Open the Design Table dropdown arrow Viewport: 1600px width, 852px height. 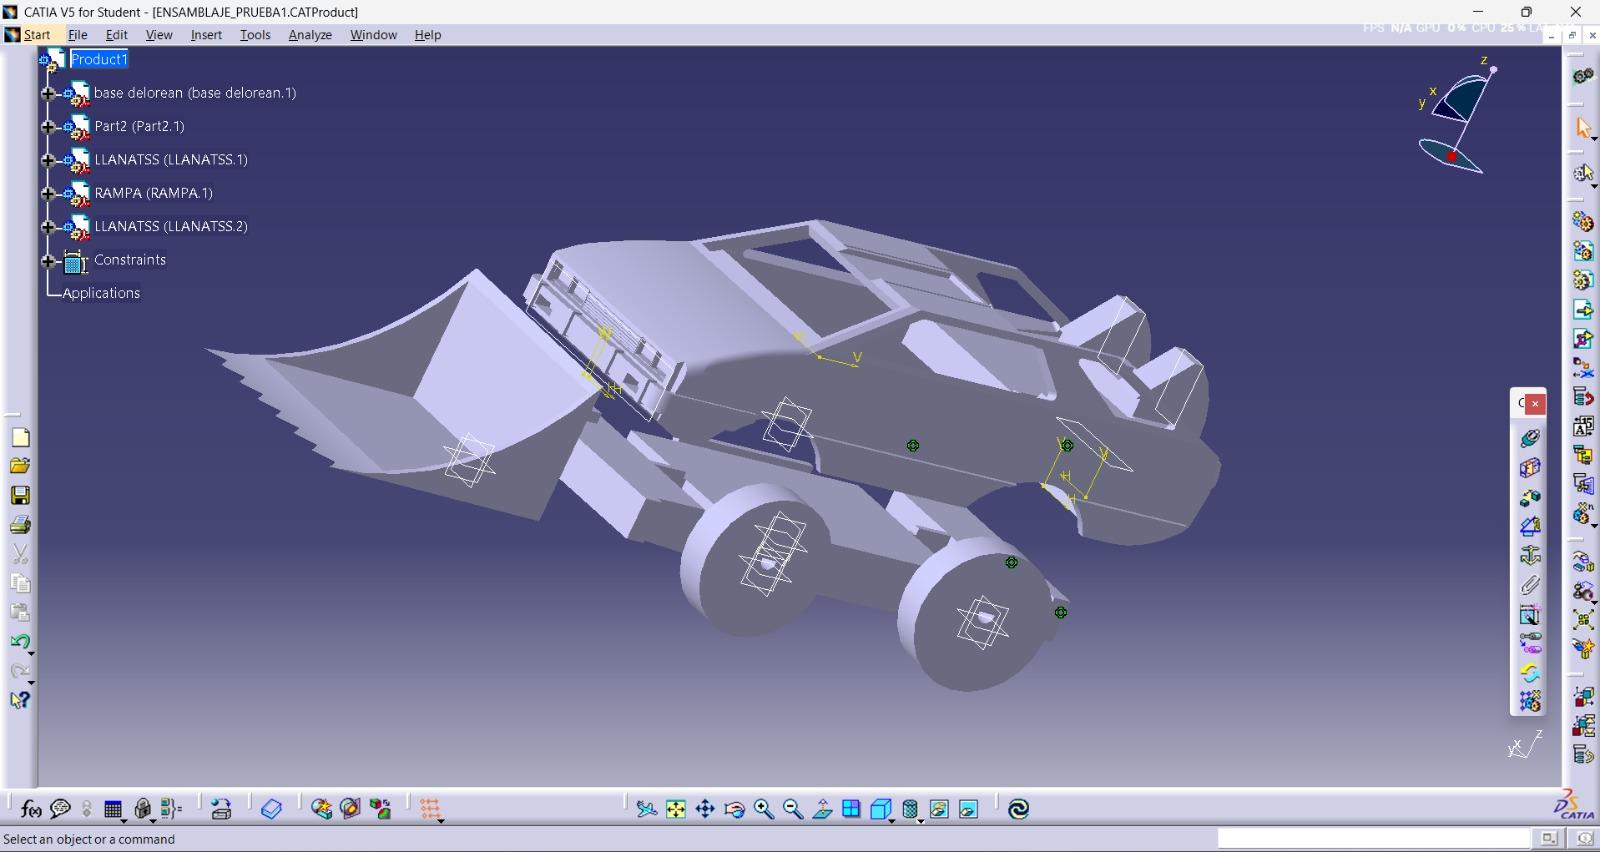(124, 820)
